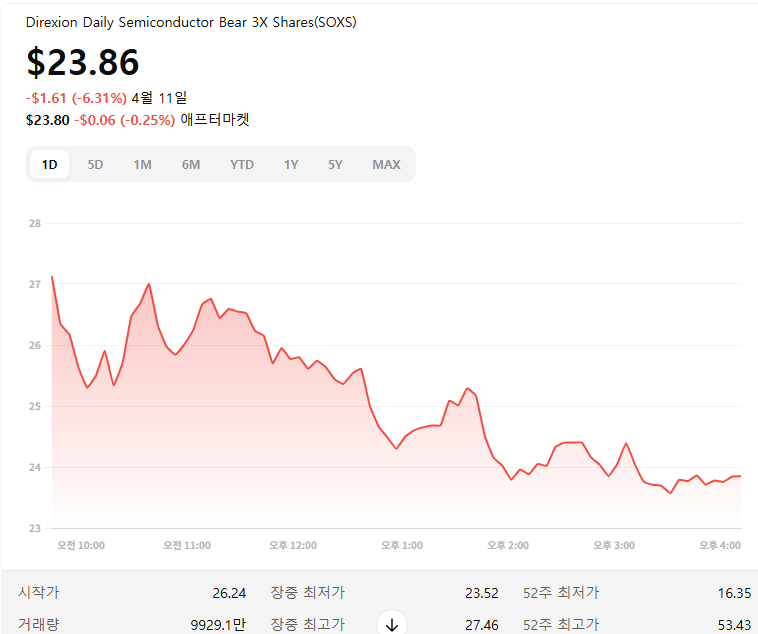The image size is (758, 634).
Task: Switch chart to 5D range
Action: click(x=95, y=164)
